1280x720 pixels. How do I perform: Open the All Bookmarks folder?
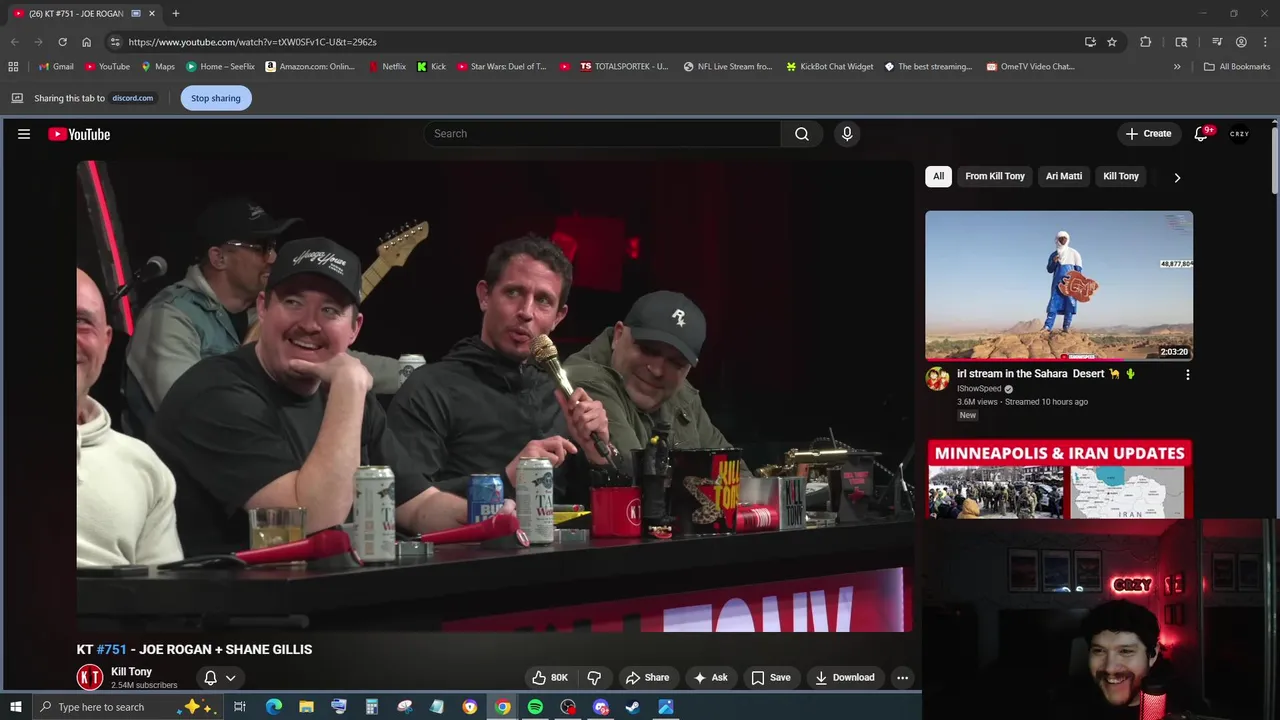1237,67
